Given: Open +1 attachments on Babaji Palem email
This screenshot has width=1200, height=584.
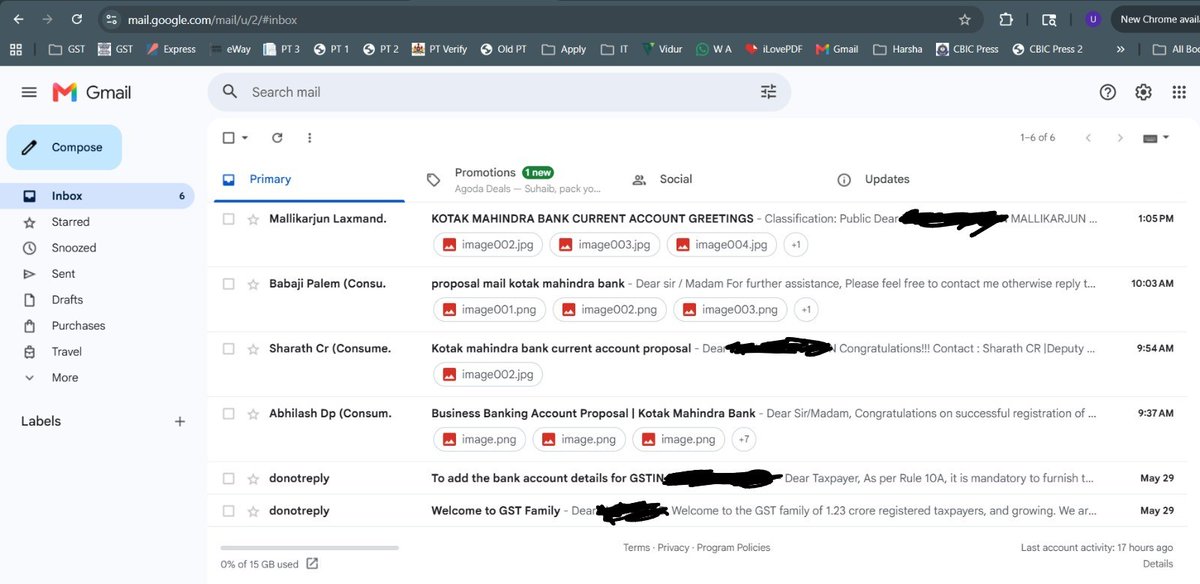Looking at the screenshot, I should [806, 310].
